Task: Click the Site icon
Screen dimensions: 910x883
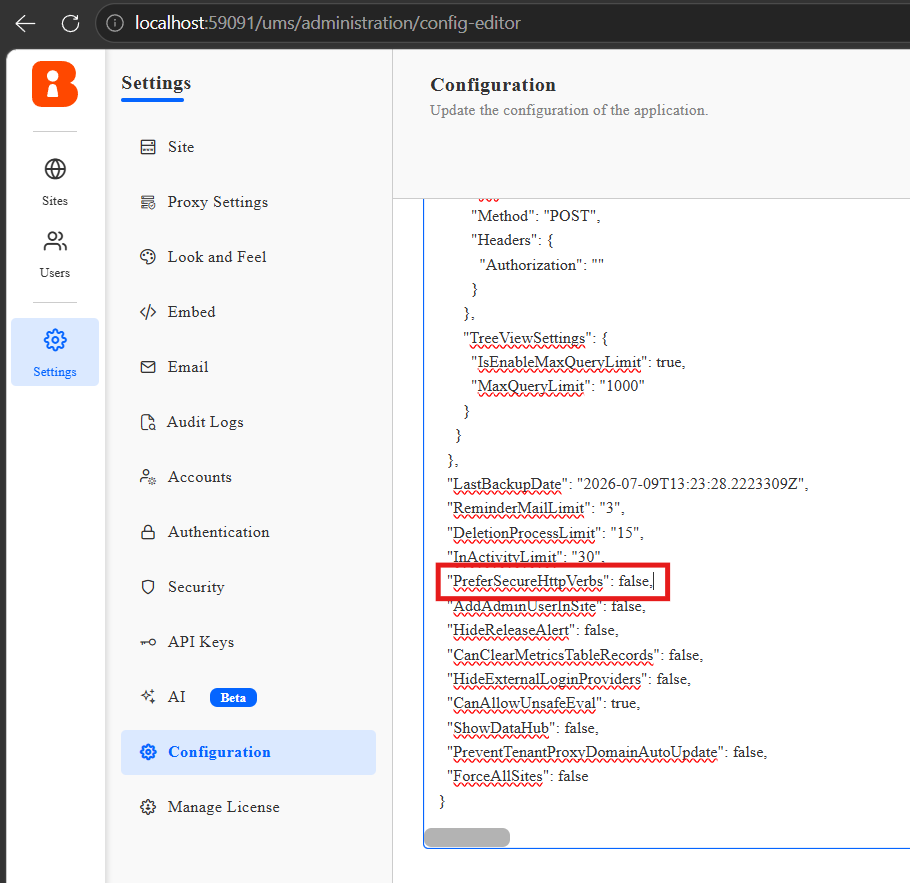Action: 148,147
